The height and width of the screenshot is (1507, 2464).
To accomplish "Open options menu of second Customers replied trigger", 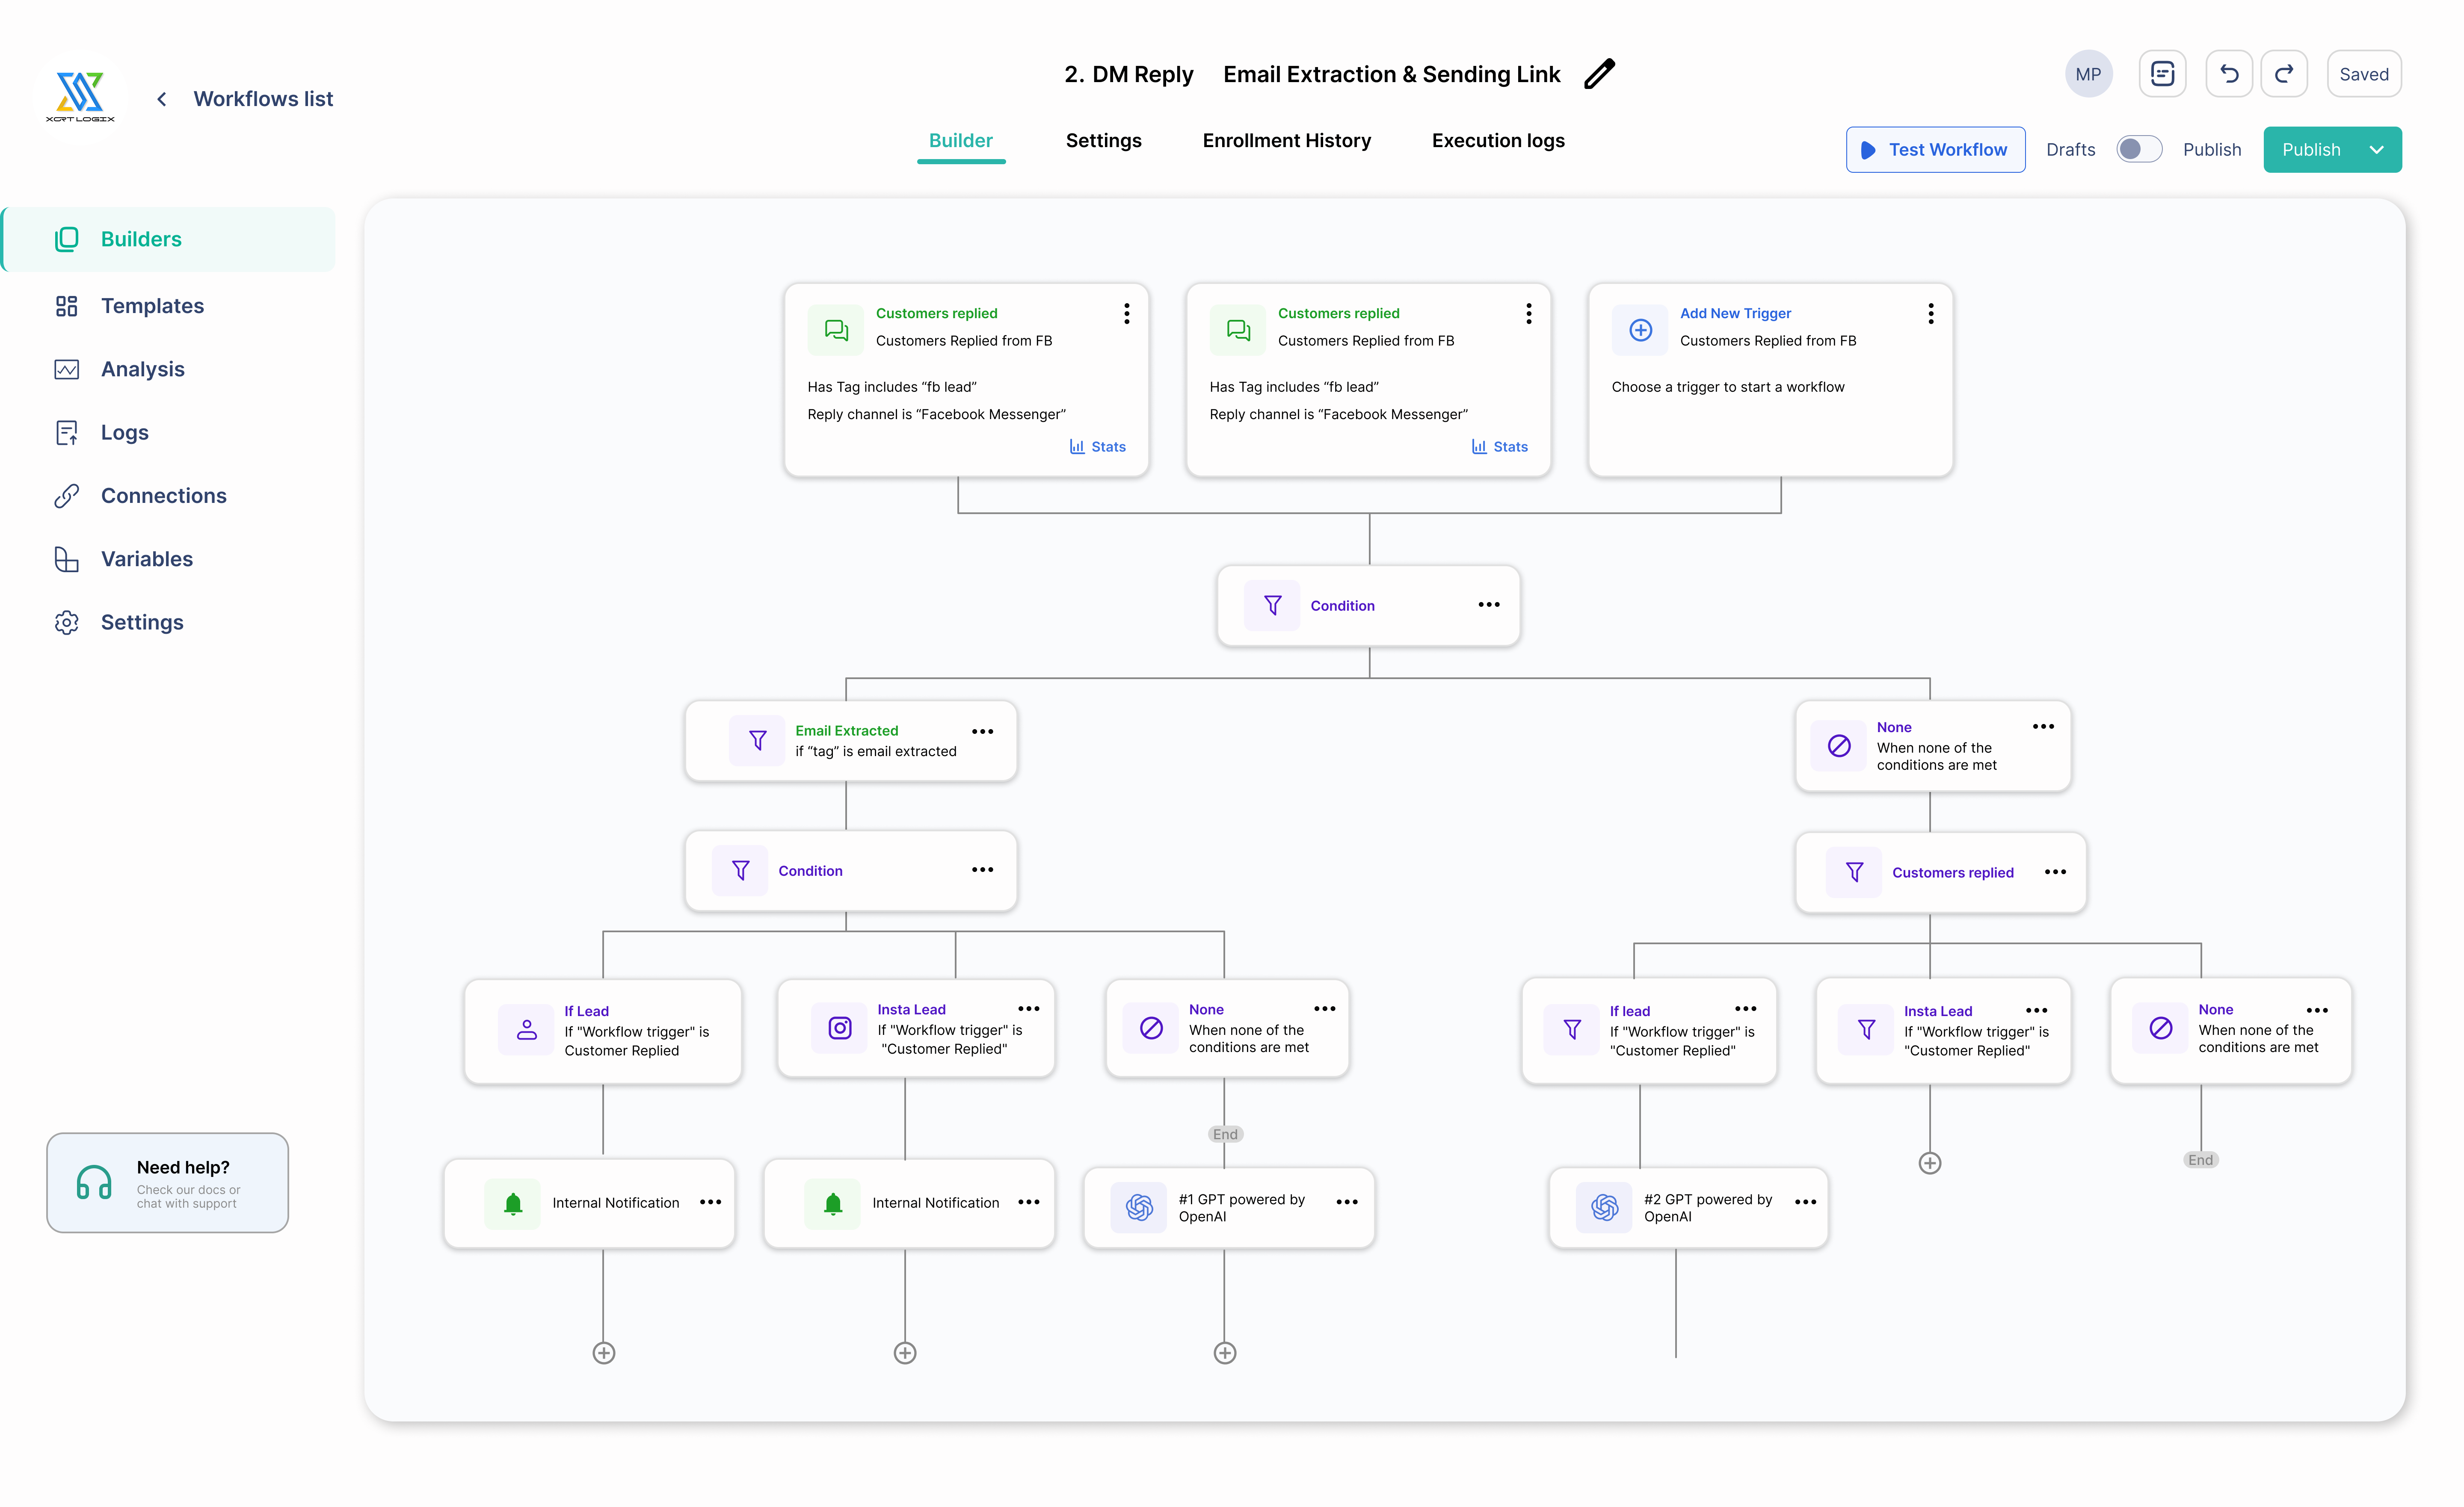I will click(x=1528, y=314).
